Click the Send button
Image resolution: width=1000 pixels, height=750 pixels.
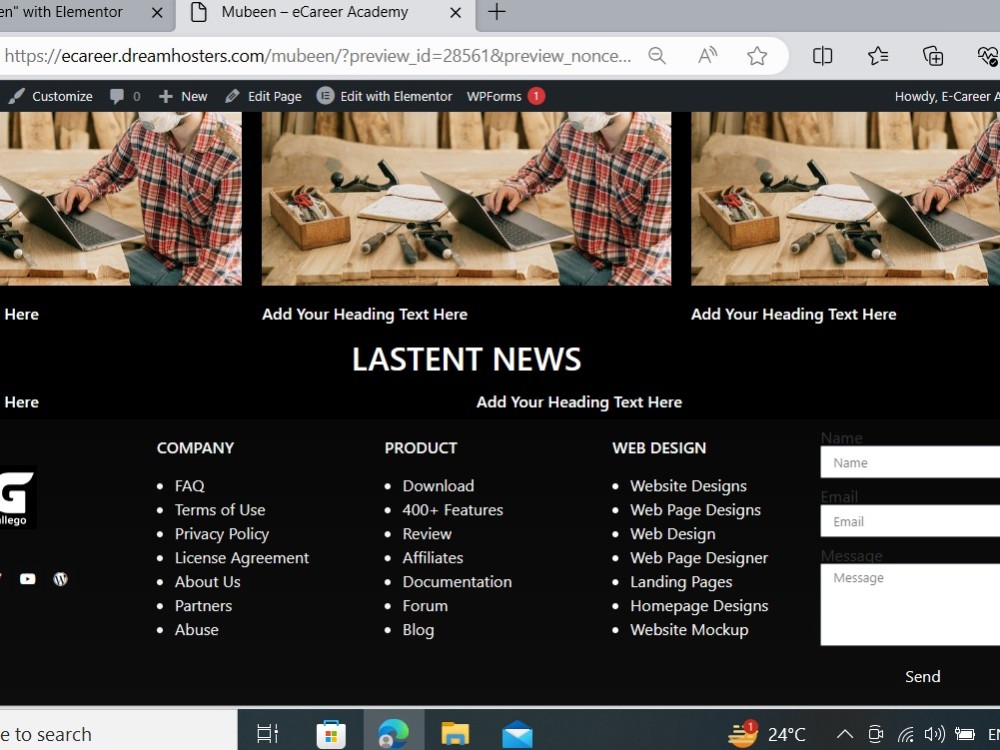(922, 677)
